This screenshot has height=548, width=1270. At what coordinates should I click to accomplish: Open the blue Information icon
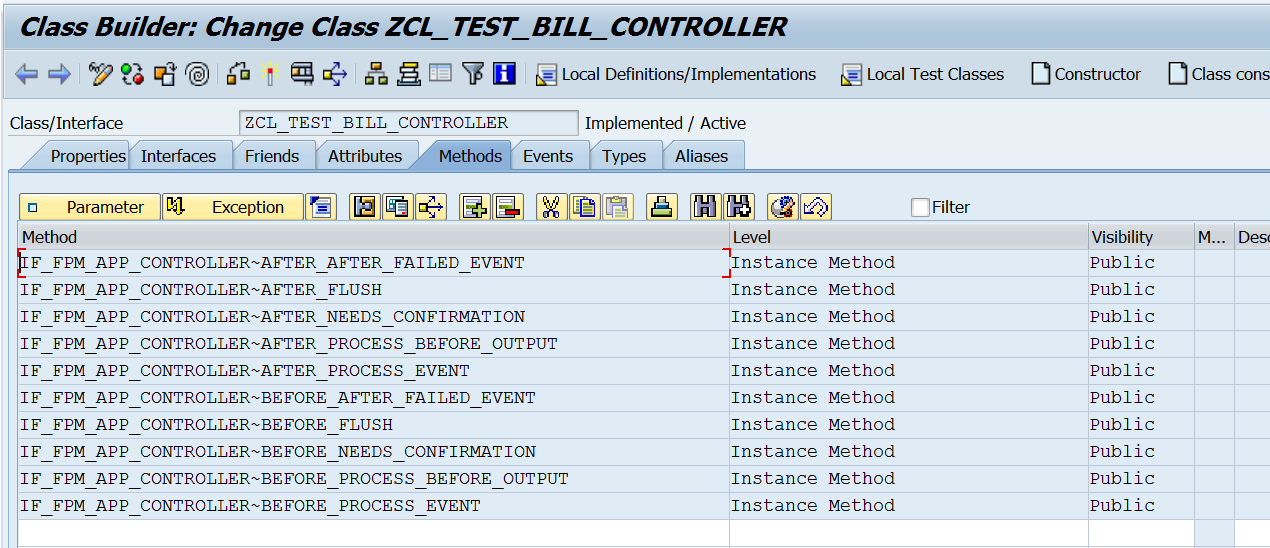click(504, 74)
